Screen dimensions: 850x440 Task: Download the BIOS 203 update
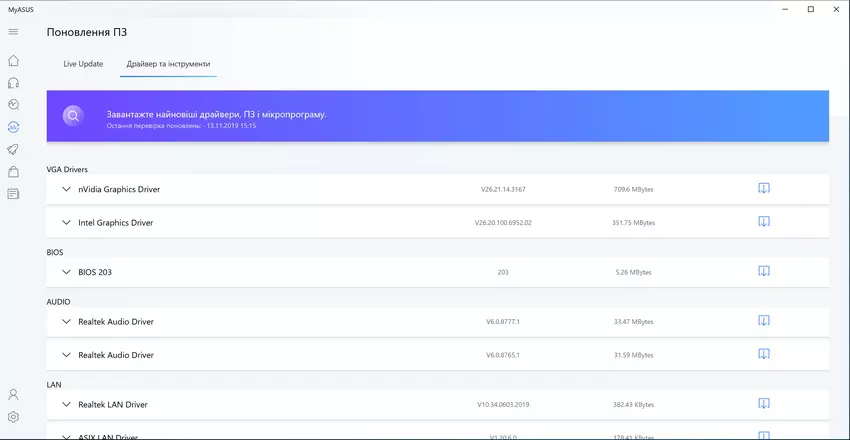tap(763, 271)
